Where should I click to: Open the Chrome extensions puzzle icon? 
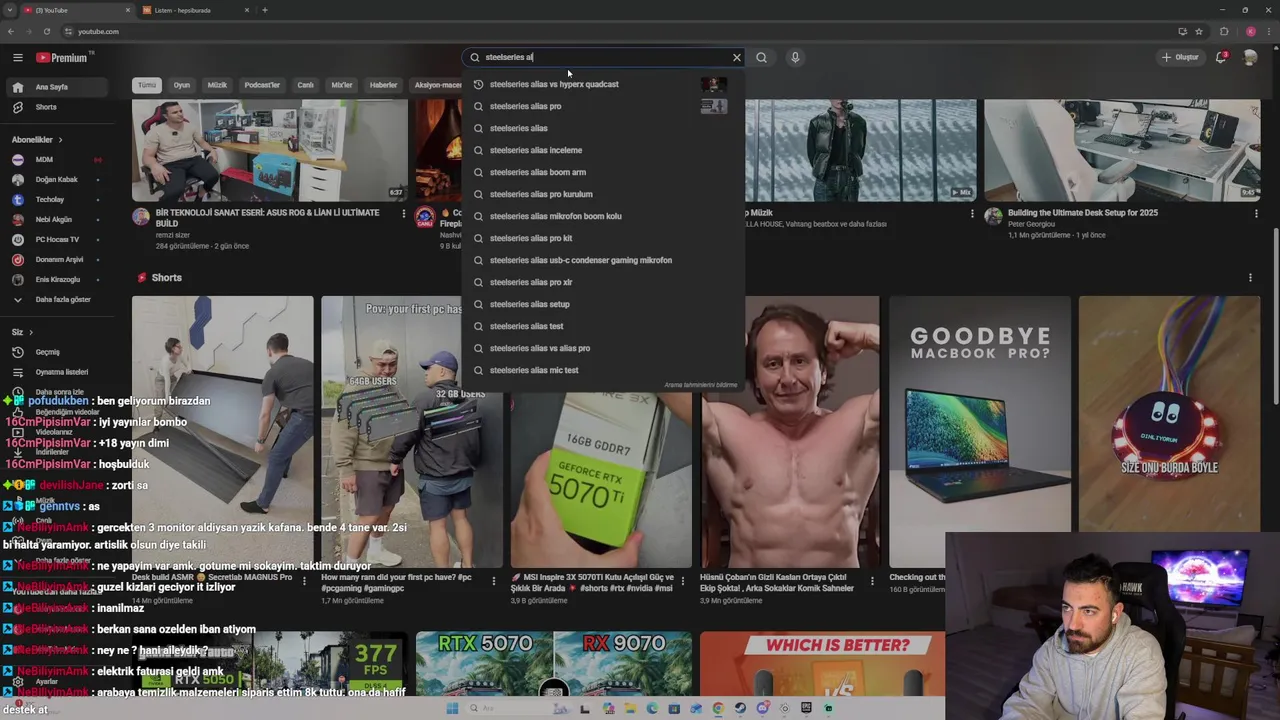[x=1224, y=31]
